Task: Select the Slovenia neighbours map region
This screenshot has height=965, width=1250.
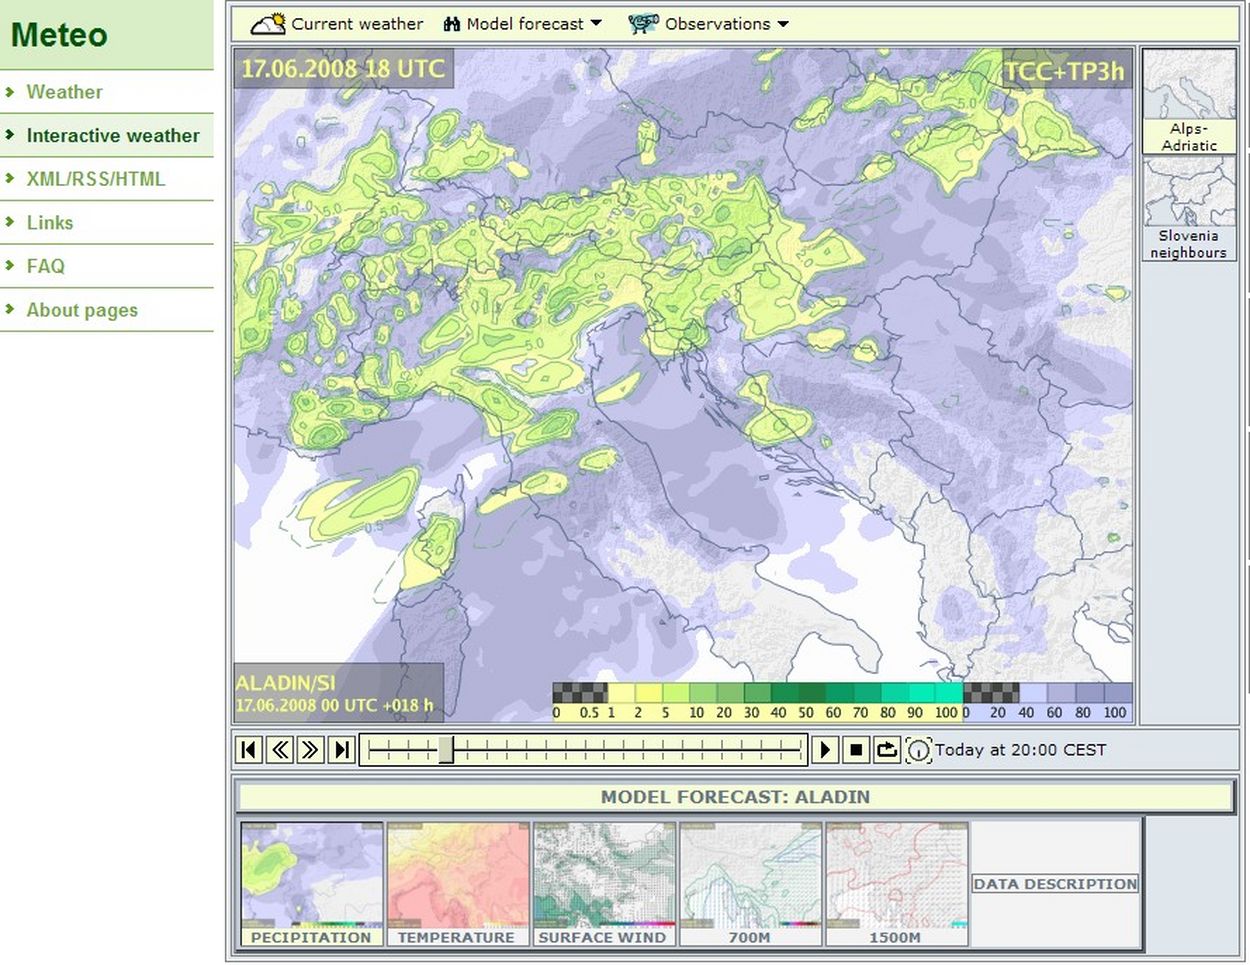Action: coord(1189,209)
